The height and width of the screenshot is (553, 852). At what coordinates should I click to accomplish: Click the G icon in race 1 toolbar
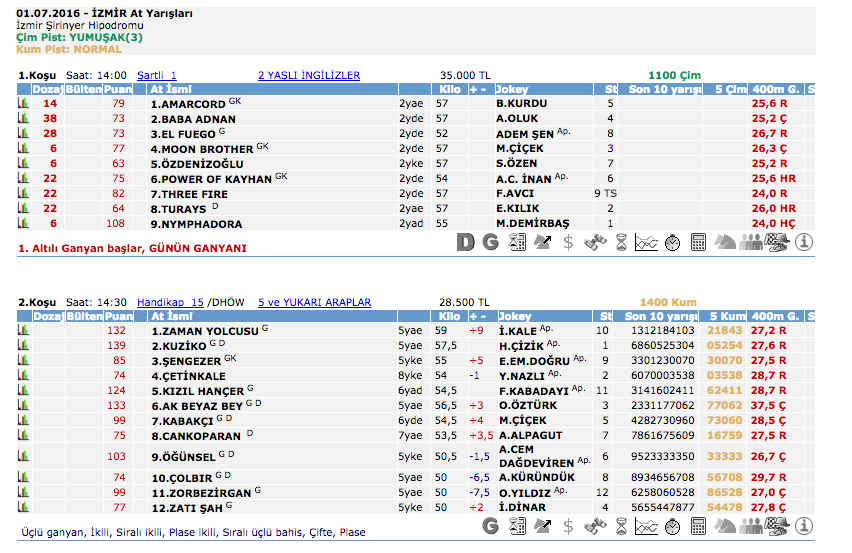[x=490, y=242]
